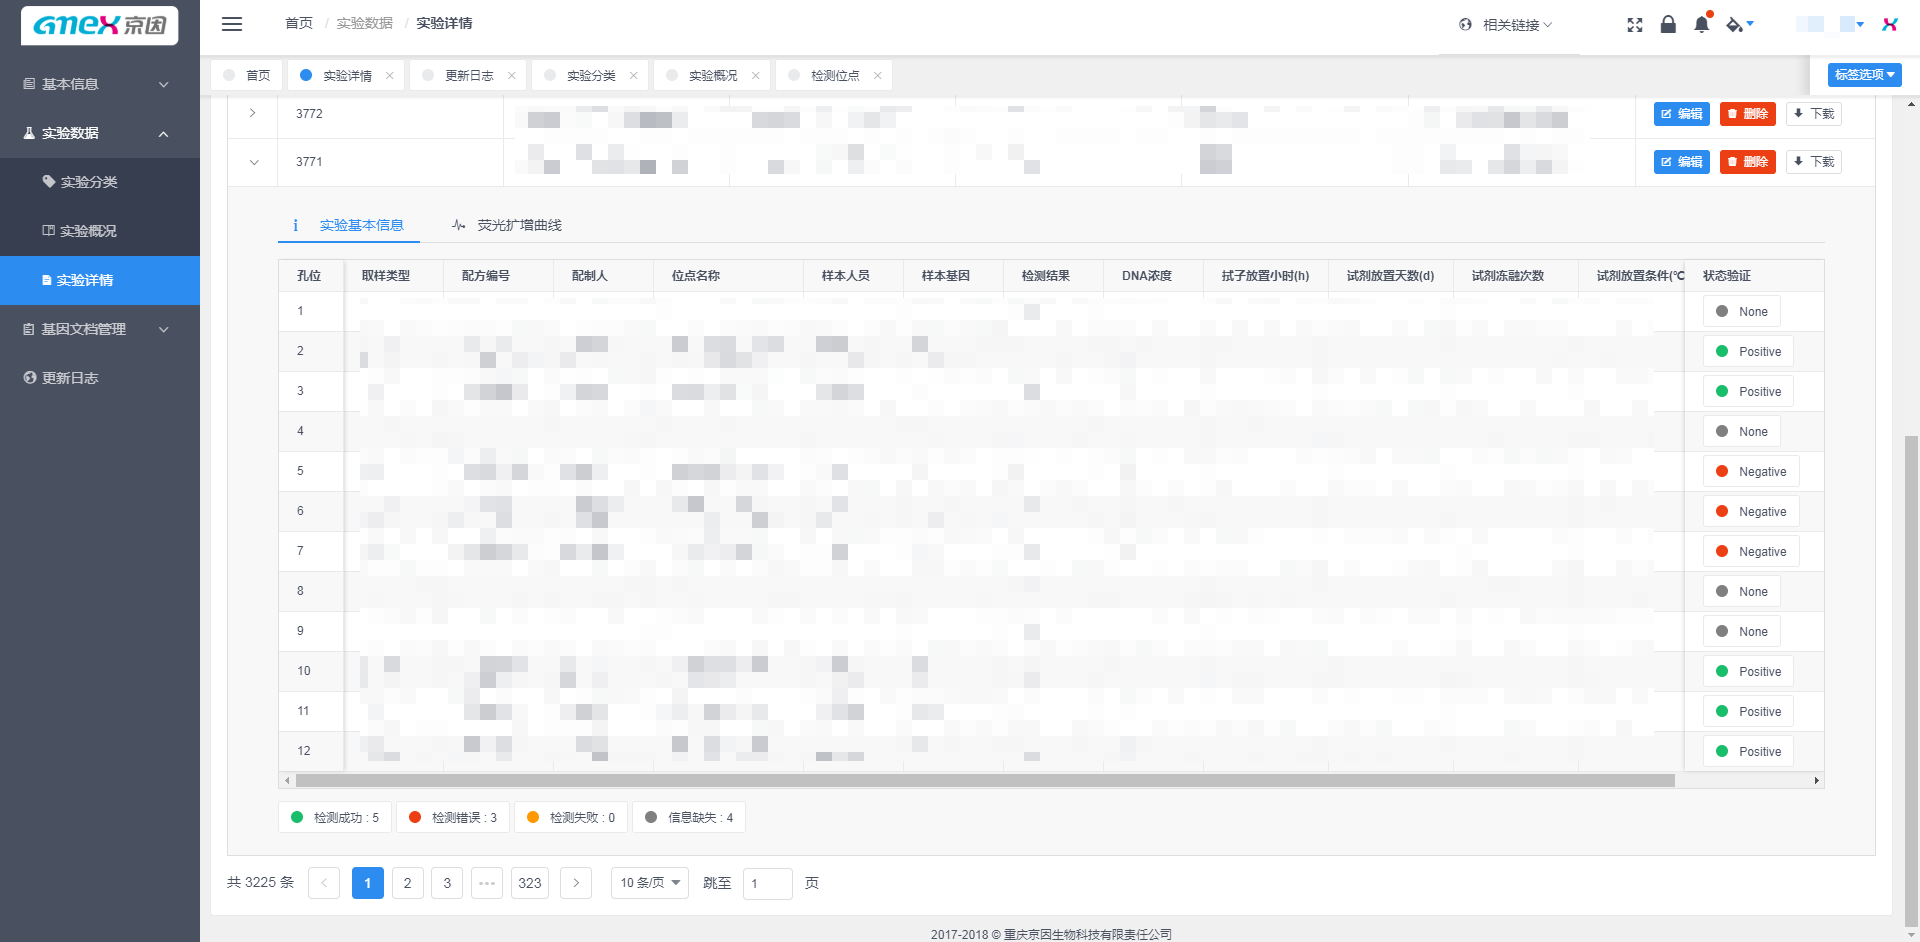Viewport: 1920px width, 942px height.
Task: Delete row 3772 with 删除 button
Action: point(1748,114)
